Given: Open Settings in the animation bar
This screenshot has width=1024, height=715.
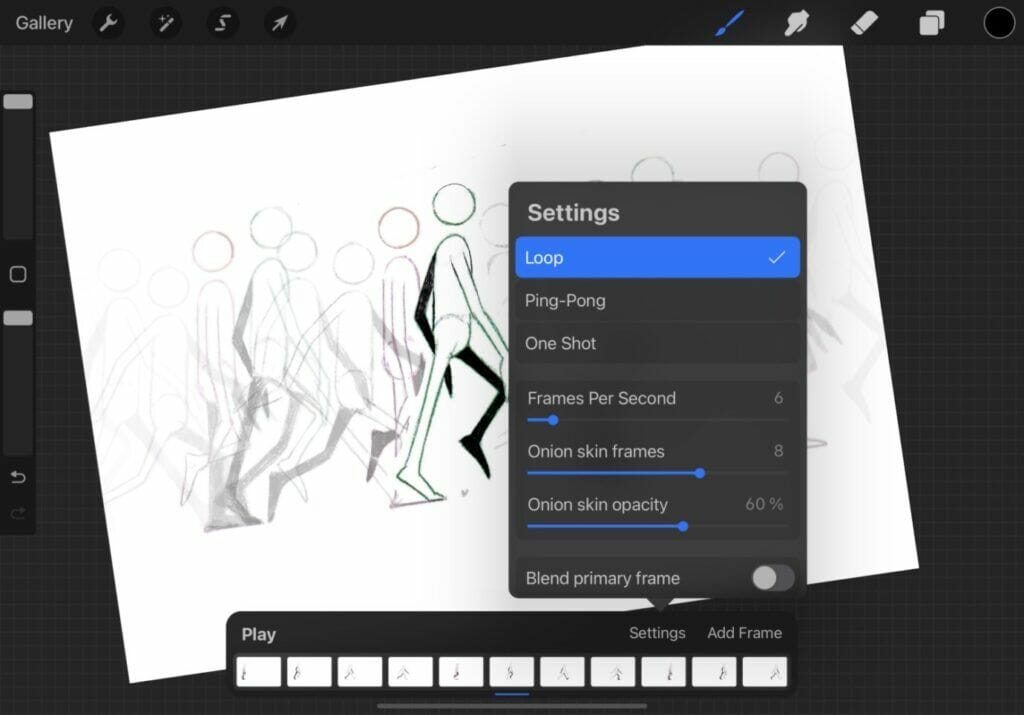Looking at the screenshot, I should click(657, 633).
